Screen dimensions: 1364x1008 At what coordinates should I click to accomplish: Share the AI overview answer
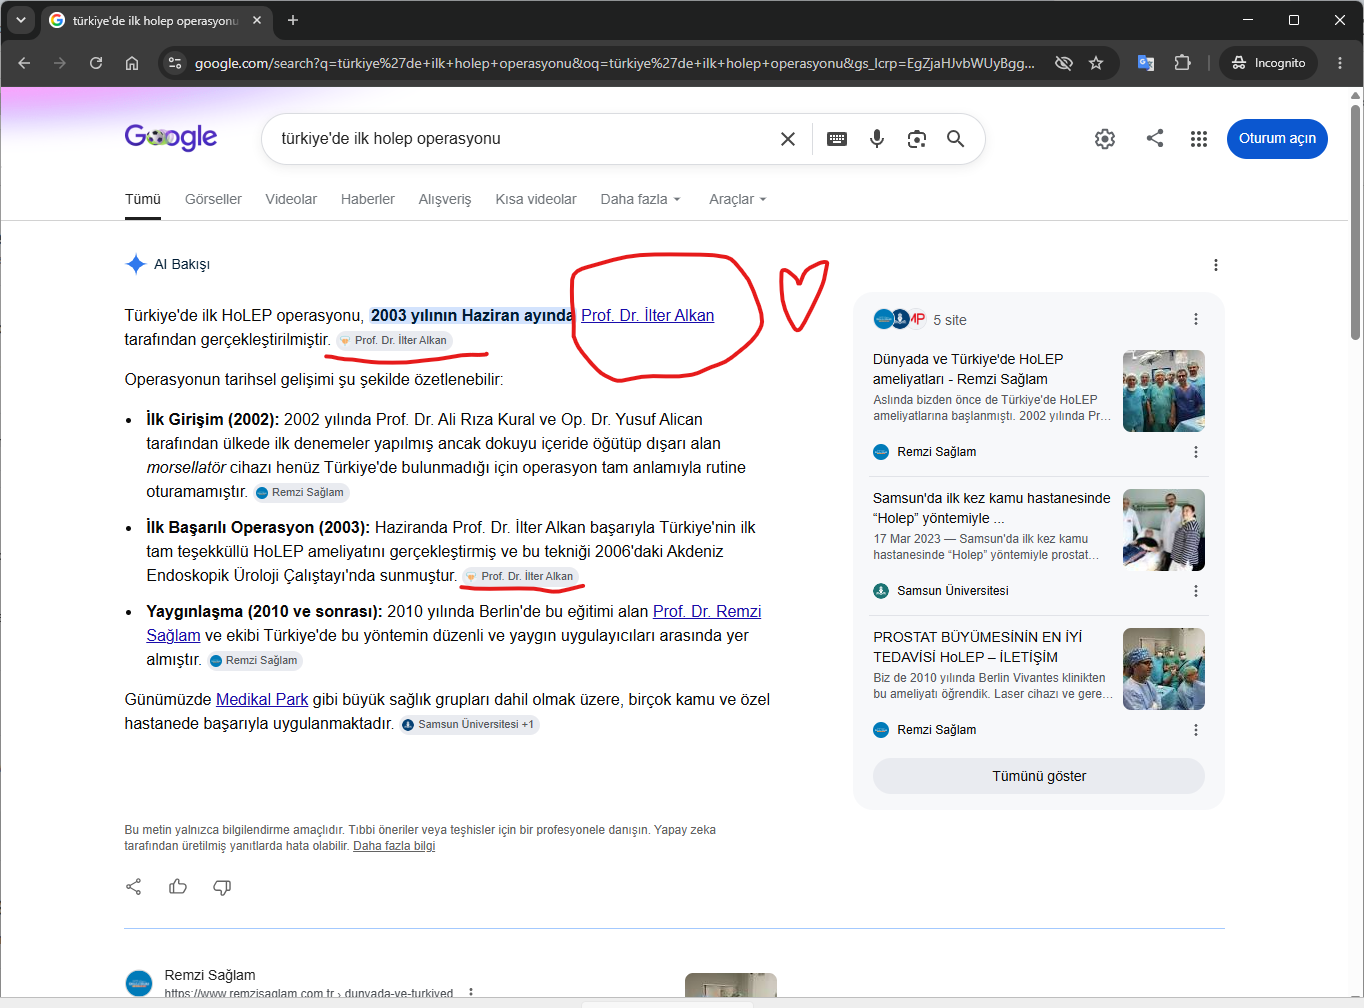coord(134,887)
